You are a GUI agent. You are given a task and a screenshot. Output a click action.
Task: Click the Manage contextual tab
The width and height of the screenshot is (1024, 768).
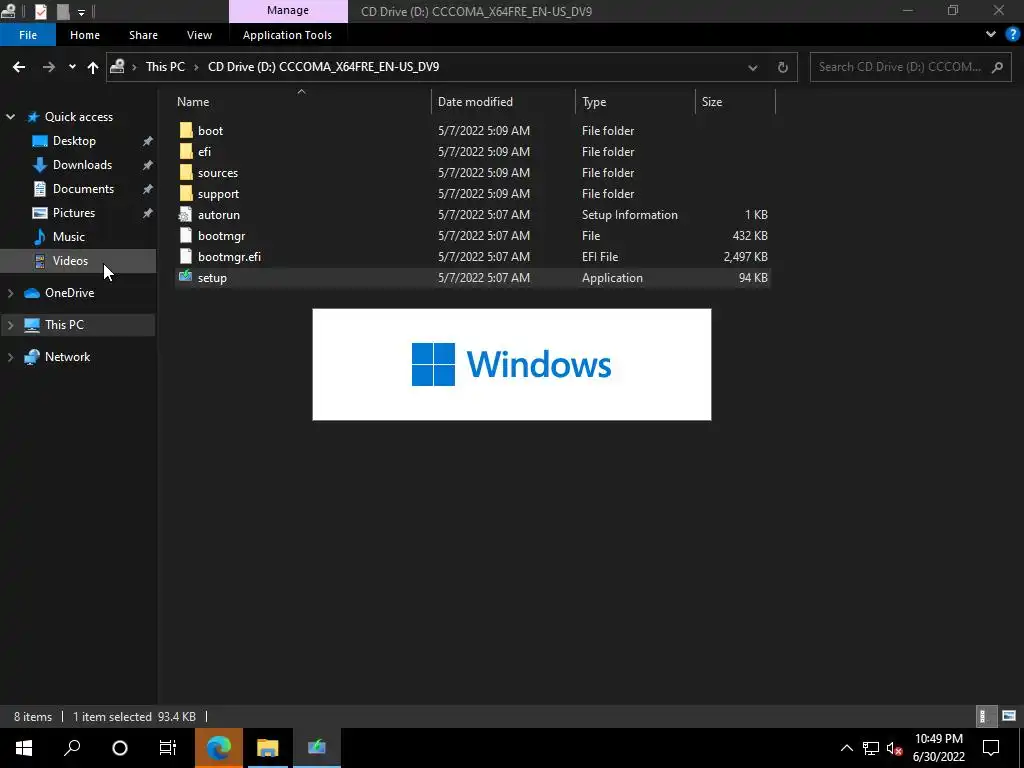[288, 10]
